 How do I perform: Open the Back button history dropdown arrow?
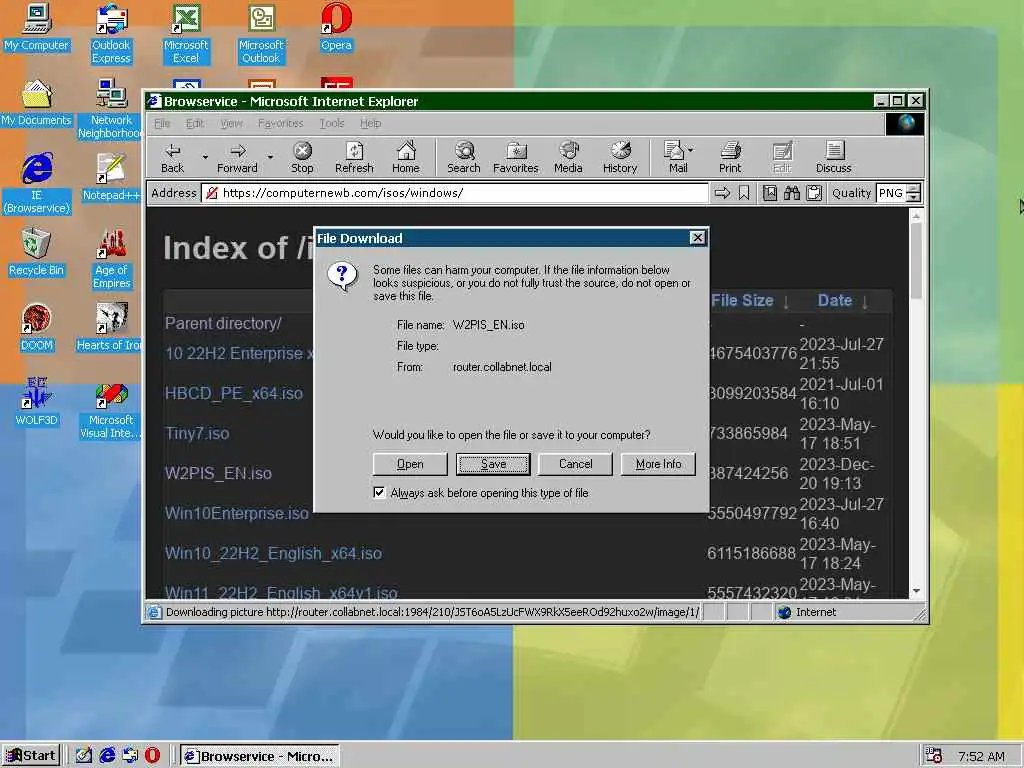click(x=205, y=157)
